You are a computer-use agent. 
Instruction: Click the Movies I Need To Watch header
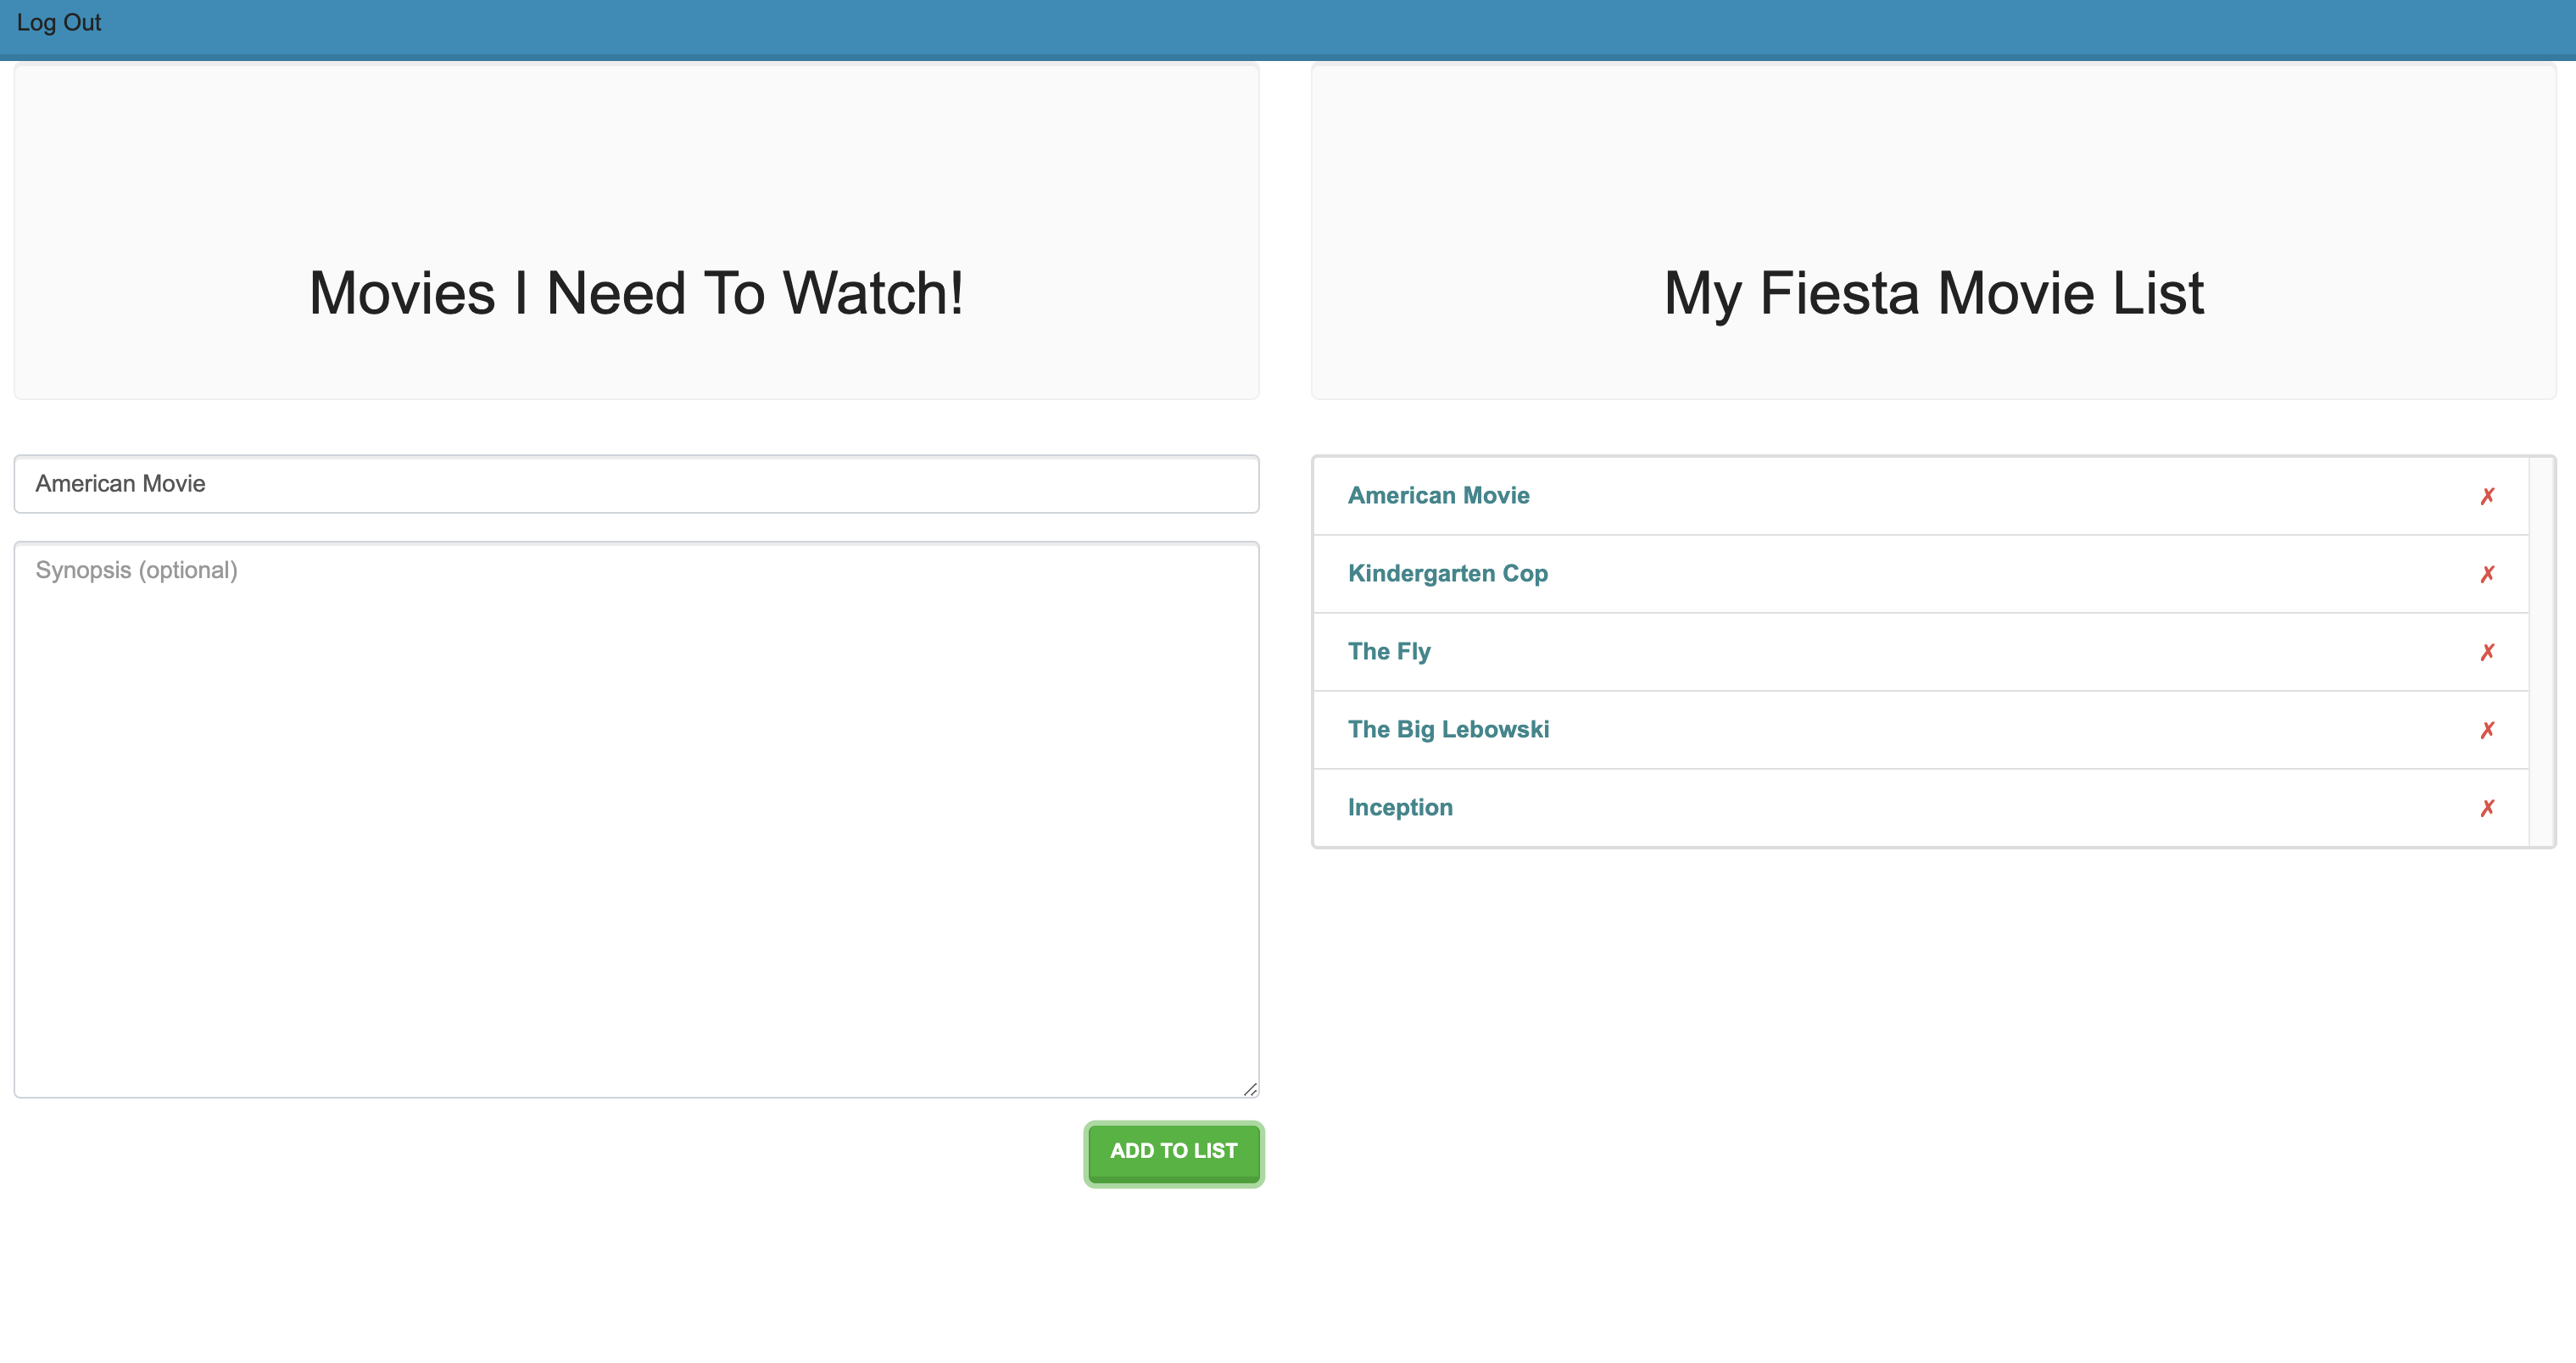[637, 292]
